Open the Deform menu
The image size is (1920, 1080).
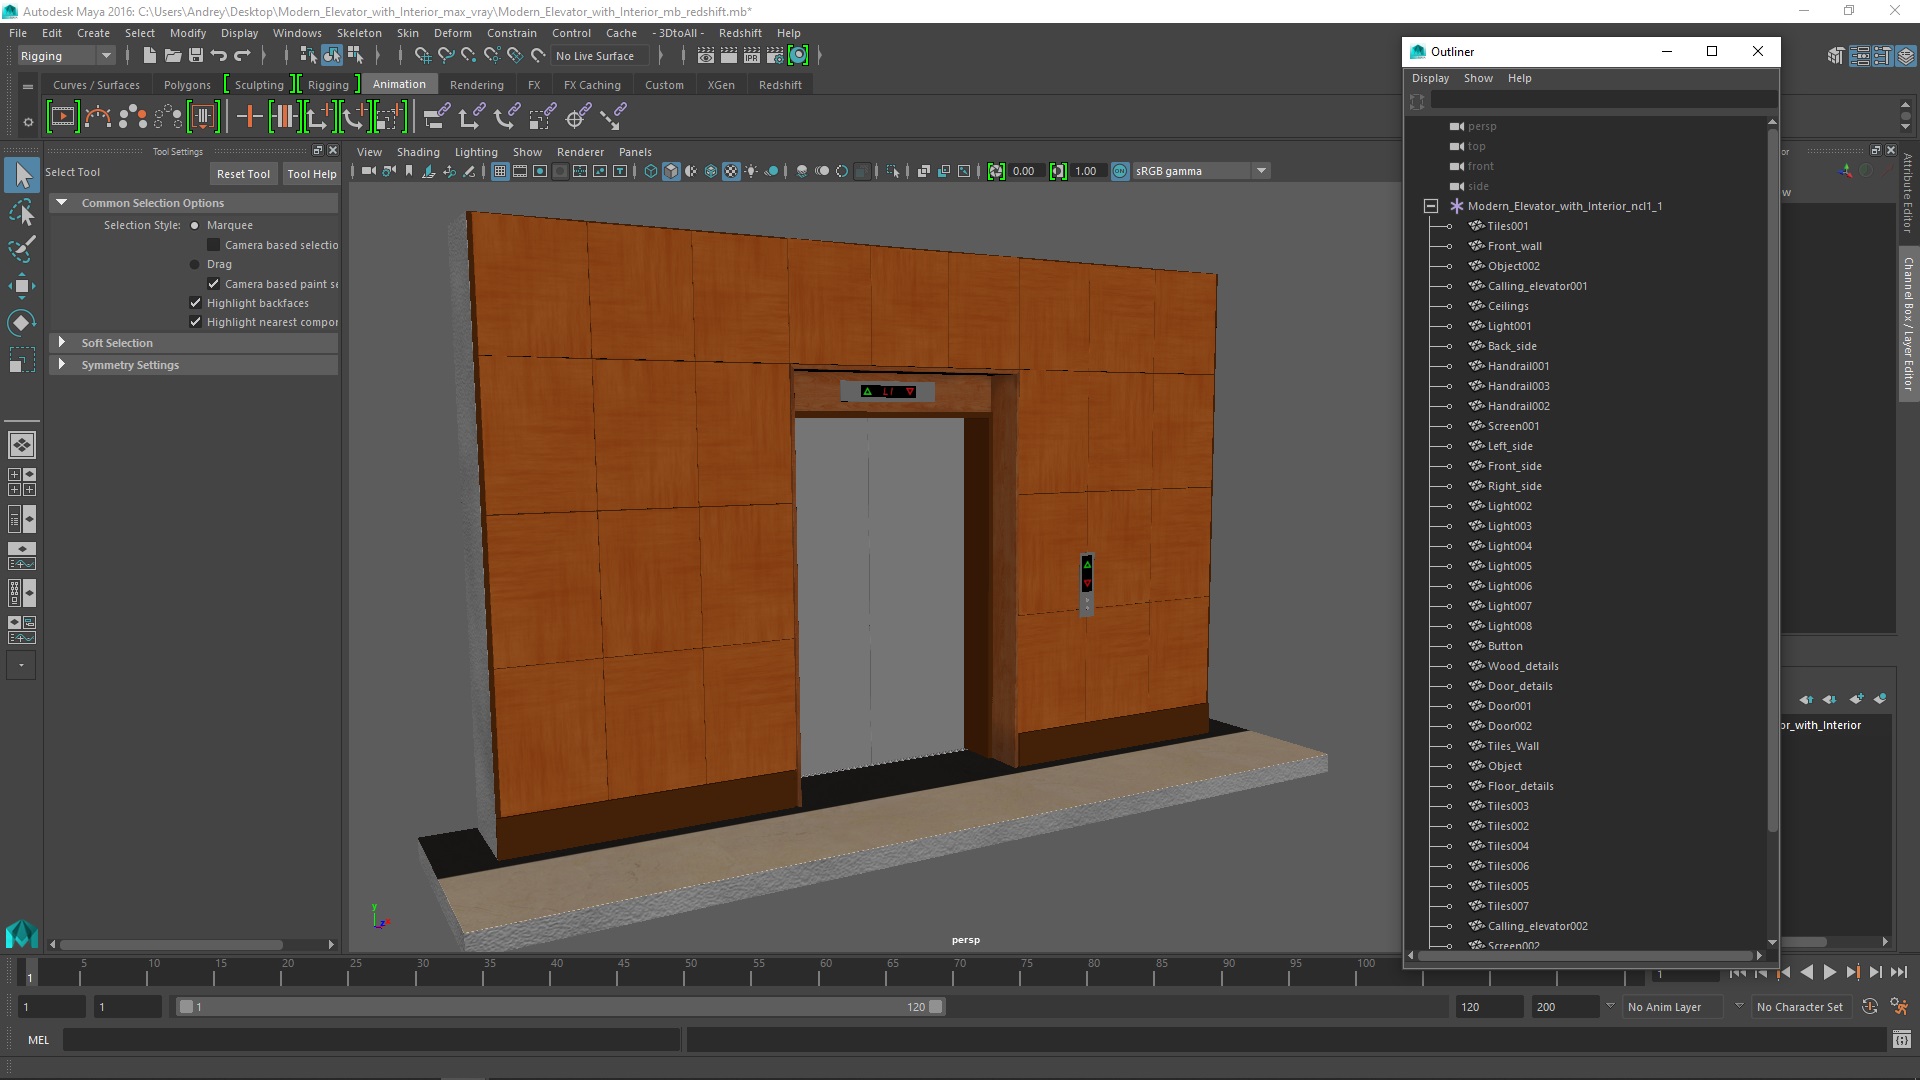click(x=452, y=33)
